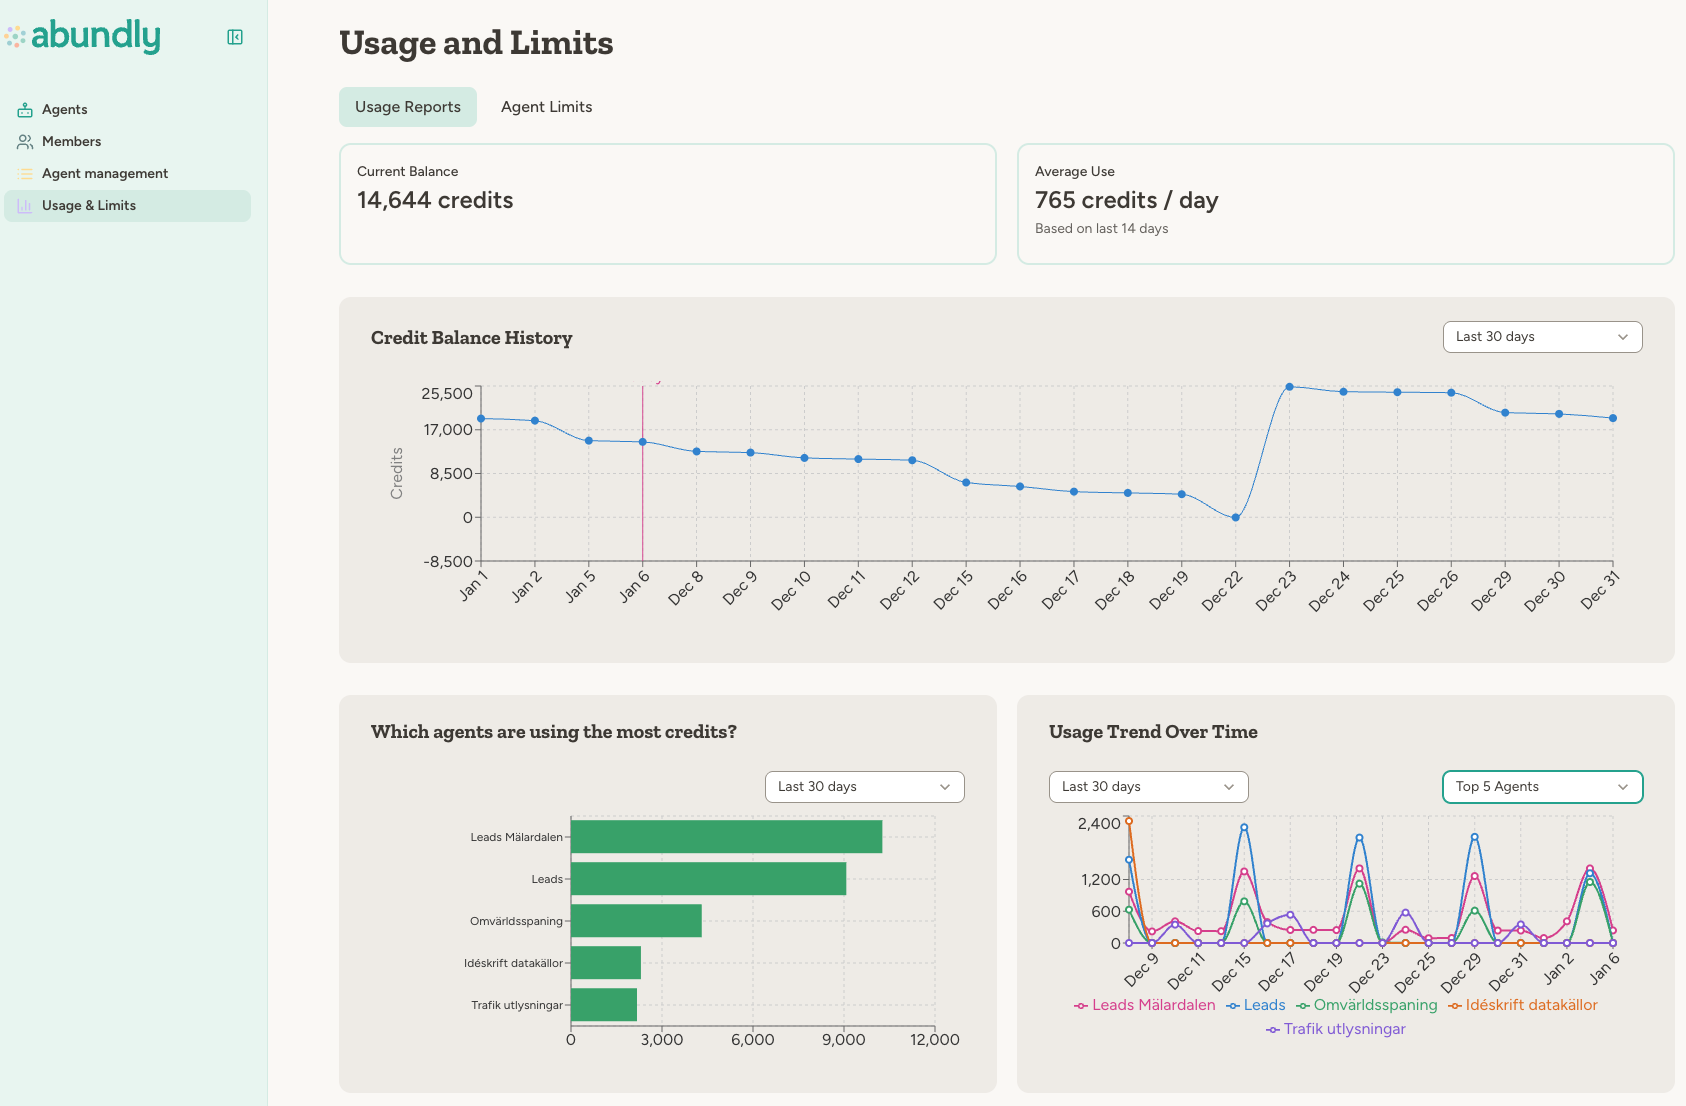Click the pink marker line on Jan 6

[642, 470]
